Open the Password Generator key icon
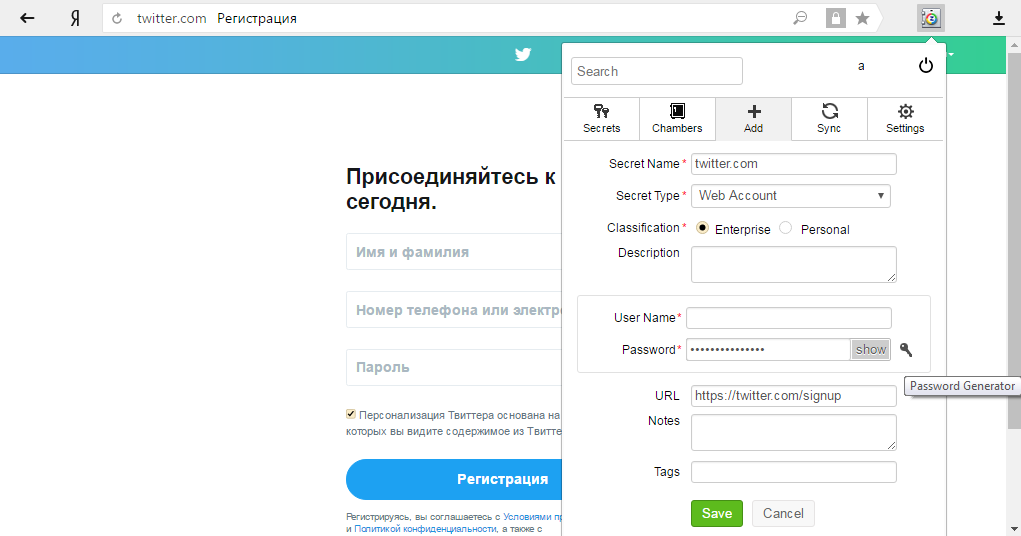 906,350
